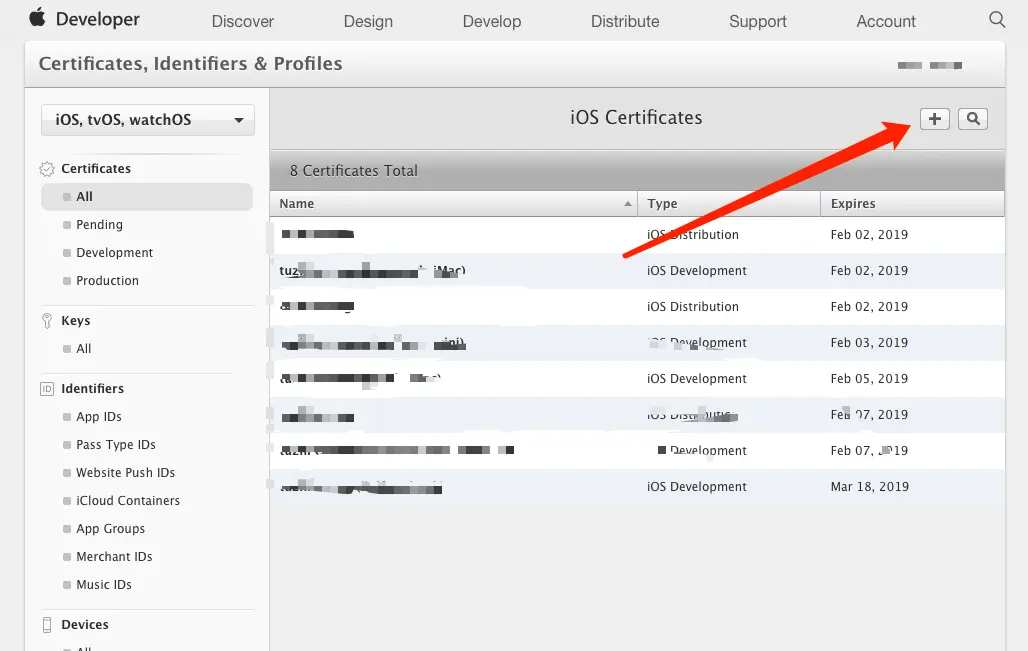Select certificate row expiring Feb 05, 2019
The image size is (1028, 651).
[x=637, y=379]
